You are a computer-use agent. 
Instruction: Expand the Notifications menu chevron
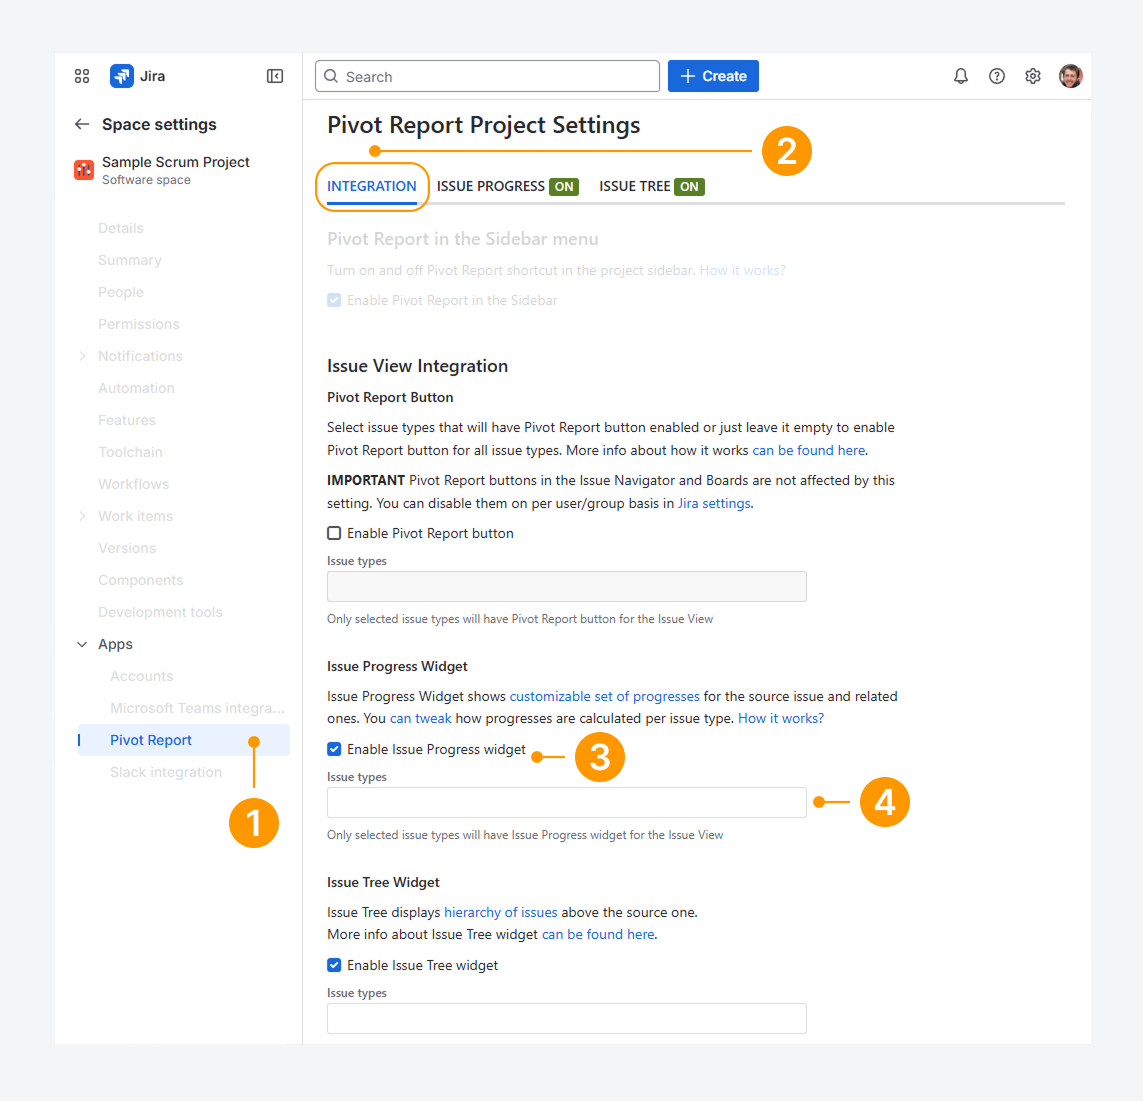click(82, 356)
